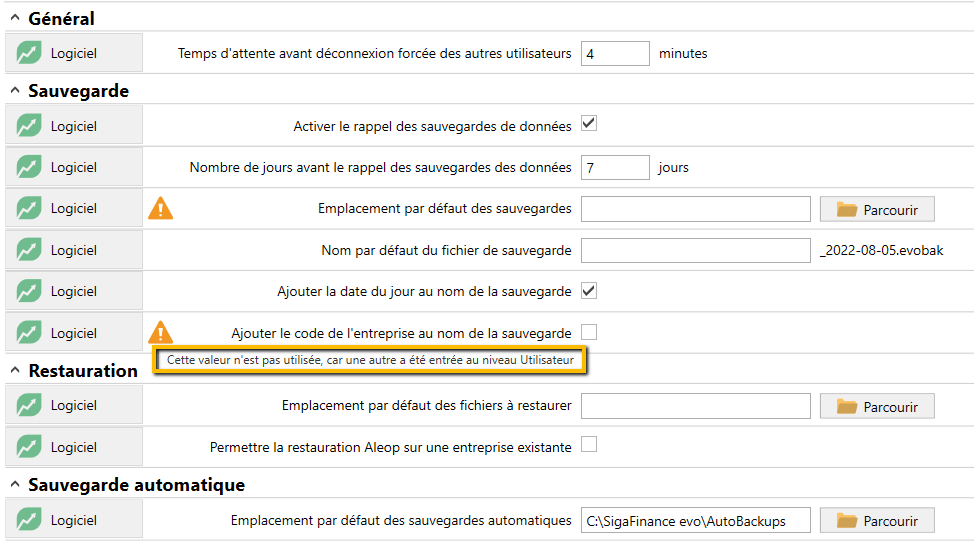The height and width of the screenshot is (543, 974).
Task: Click Logiciel icon beside Nombre de jours row
Action: [29, 167]
